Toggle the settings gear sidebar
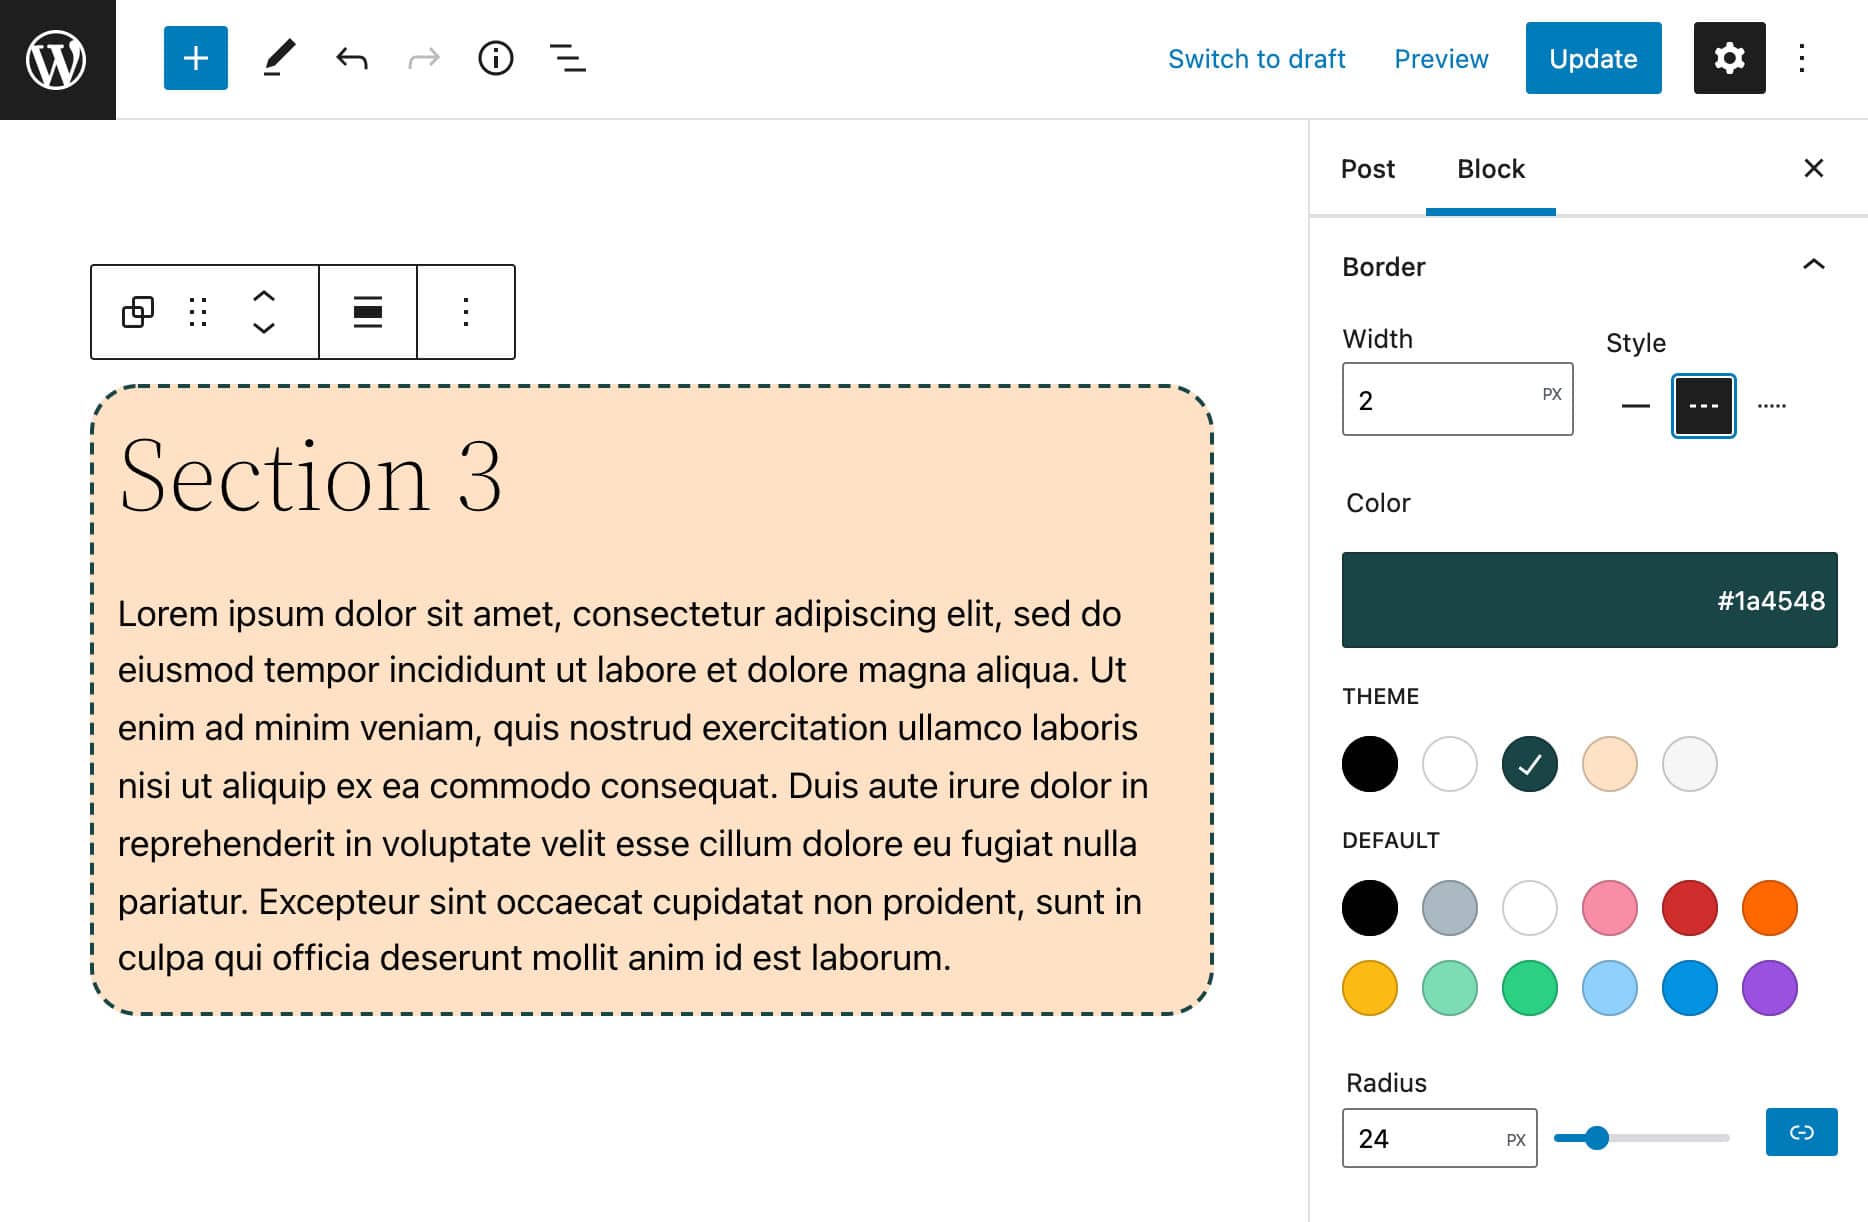The width and height of the screenshot is (1868, 1222). click(x=1729, y=58)
